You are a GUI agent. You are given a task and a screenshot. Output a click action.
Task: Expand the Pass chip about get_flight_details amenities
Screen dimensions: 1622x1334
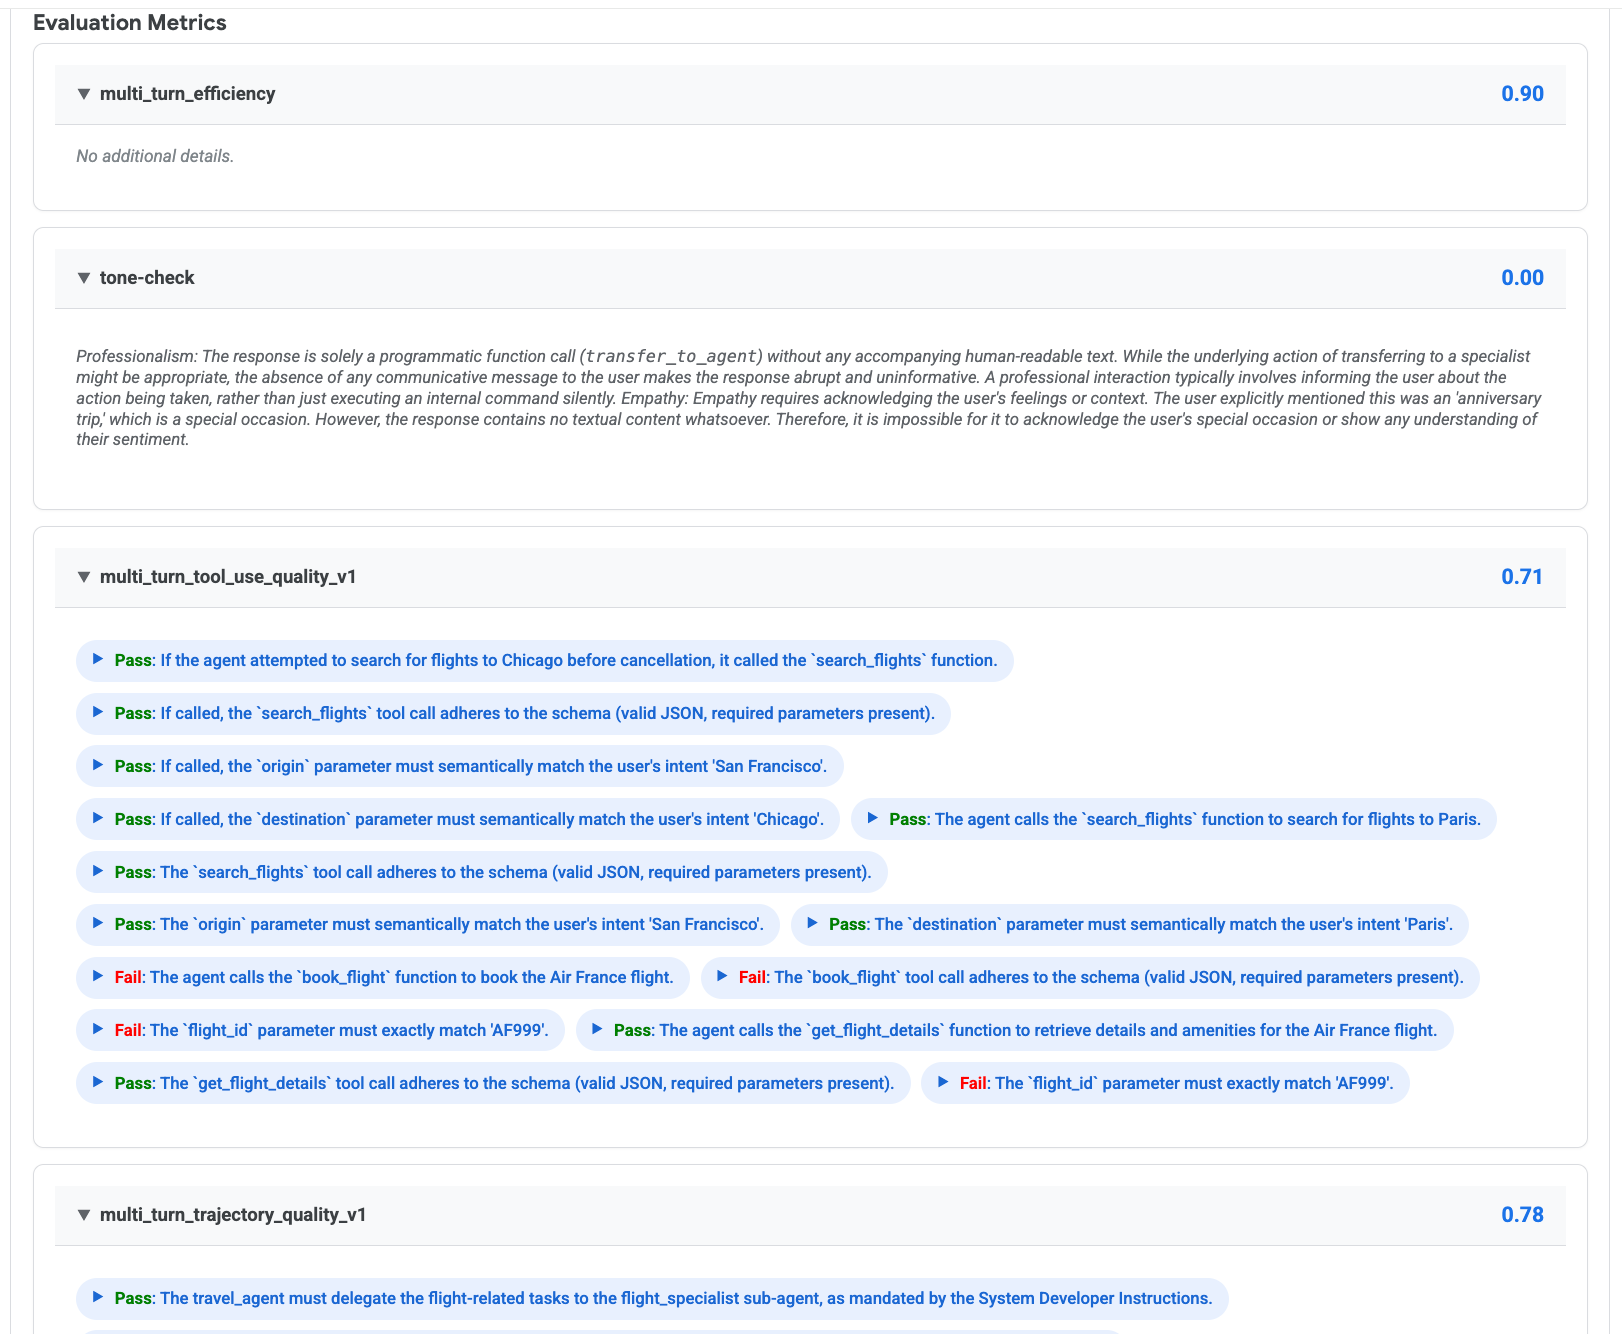(x=598, y=1030)
